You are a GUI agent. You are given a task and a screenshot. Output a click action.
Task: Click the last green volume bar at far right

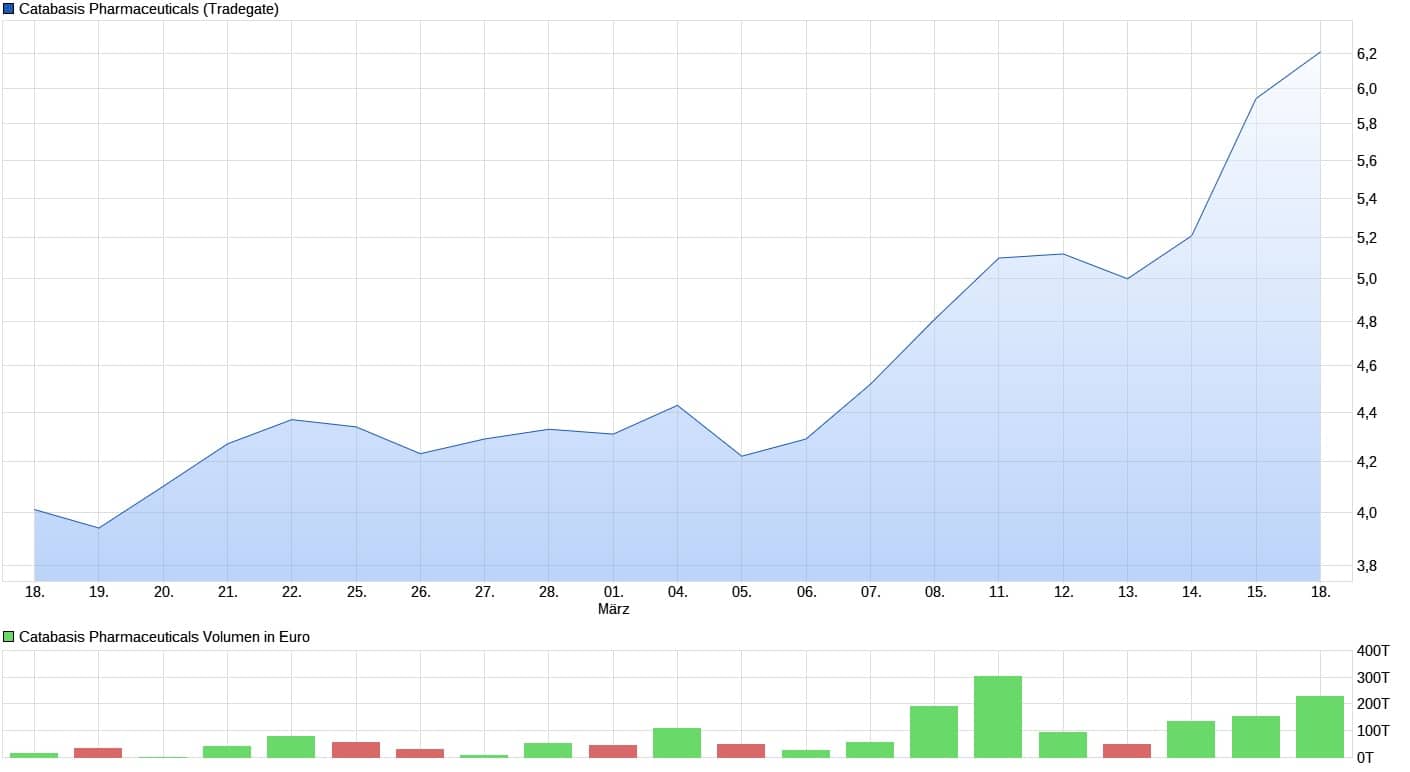click(x=1320, y=727)
